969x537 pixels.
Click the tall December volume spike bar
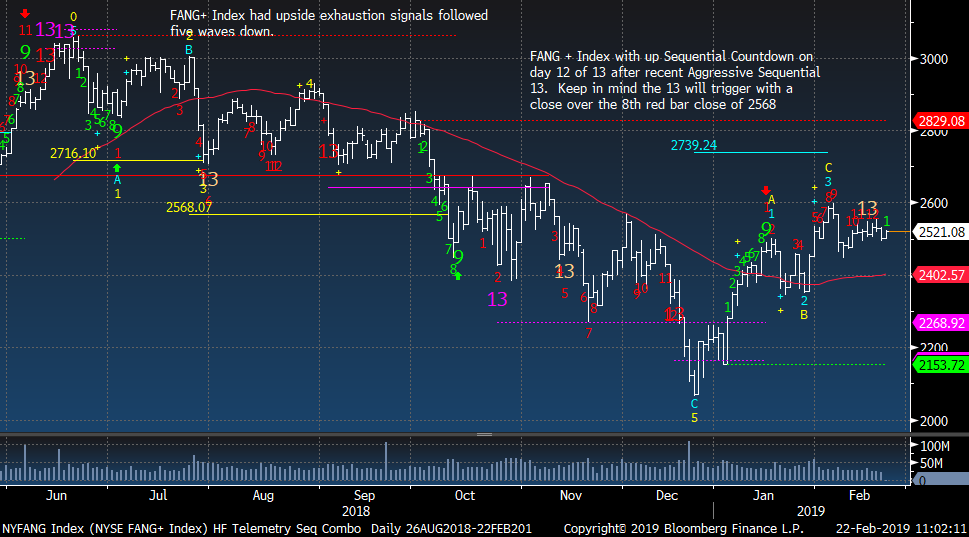click(x=688, y=462)
